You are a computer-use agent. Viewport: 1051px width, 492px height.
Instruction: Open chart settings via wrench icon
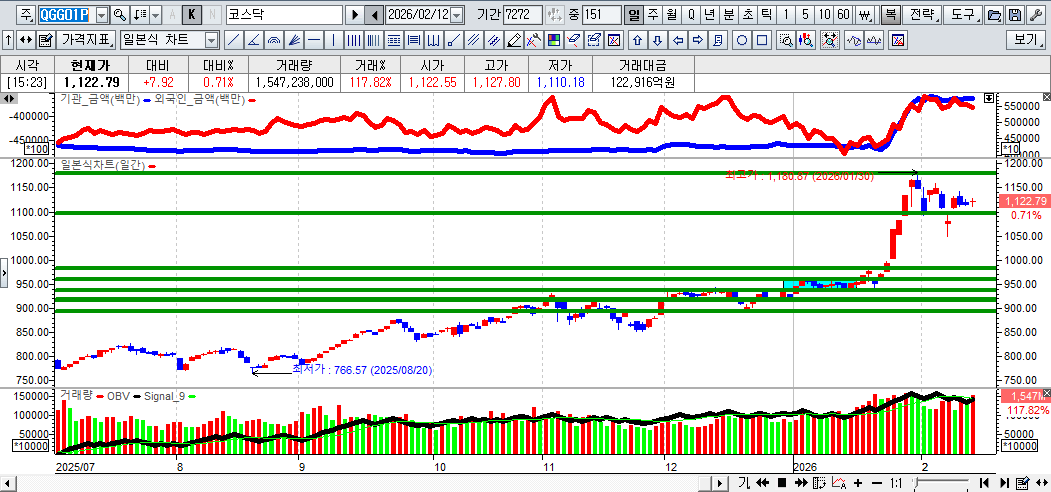(x=1034, y=15)
